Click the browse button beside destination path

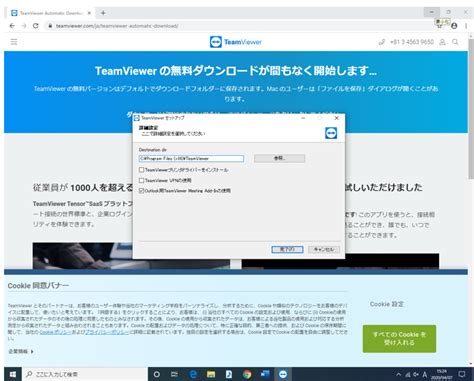click(279, 158)
